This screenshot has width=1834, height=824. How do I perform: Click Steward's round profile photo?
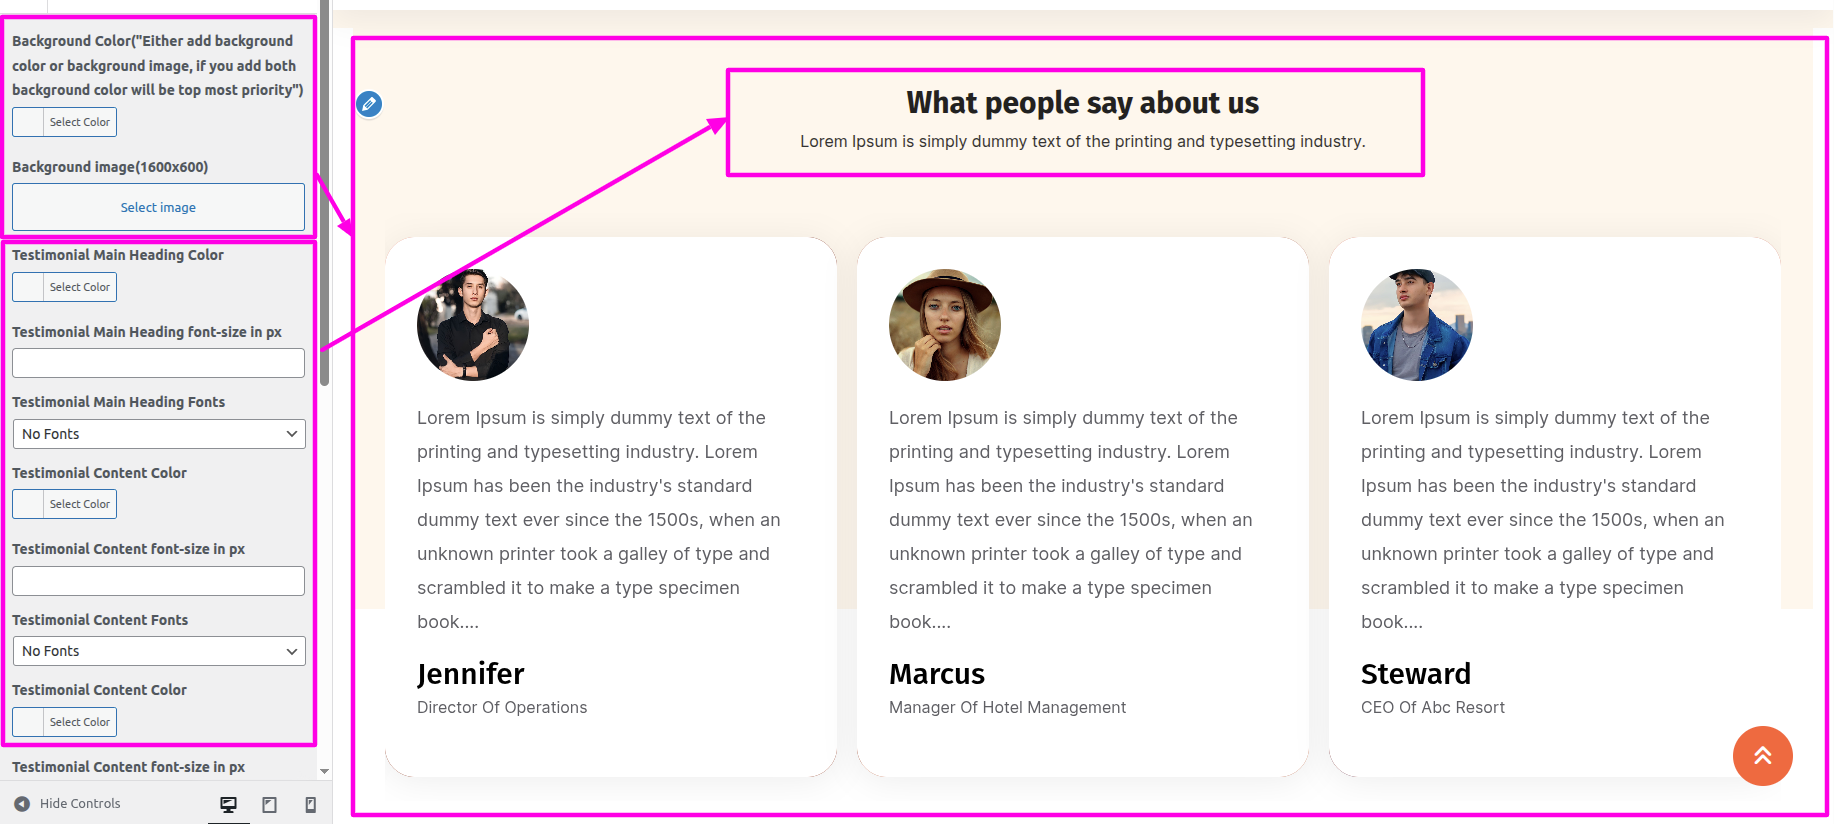(1416, 325)
